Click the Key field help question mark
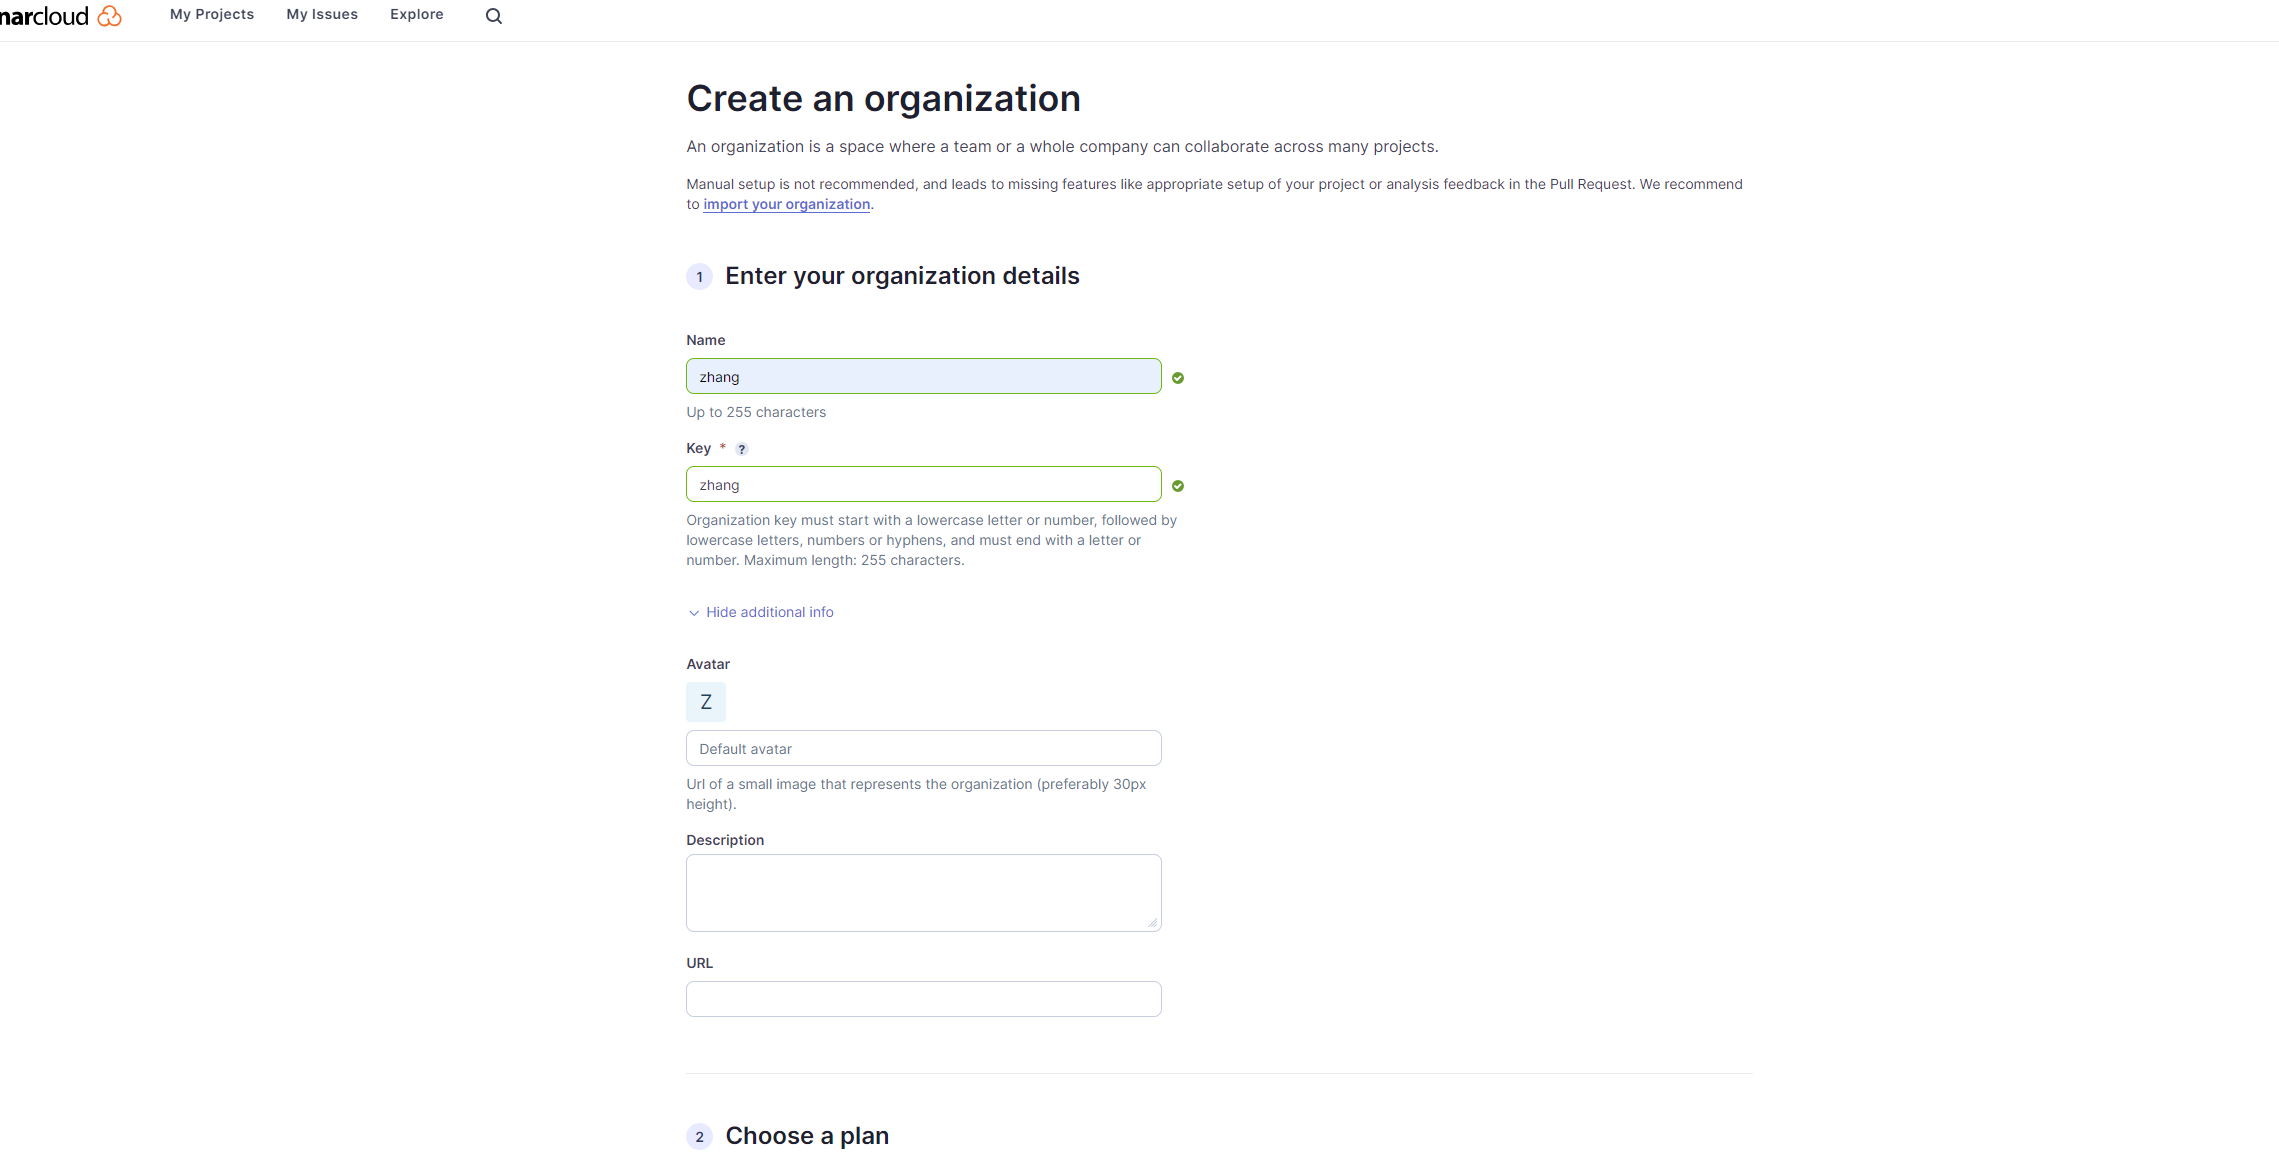The image size is (2279, 1164). click(x=742, y=449)
